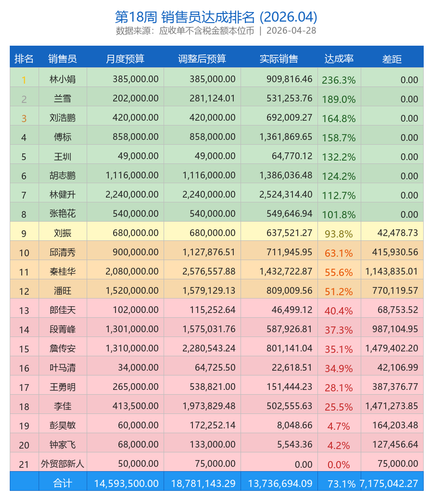
Task: Click the 差距 column header
Action: tap(392, 59)
